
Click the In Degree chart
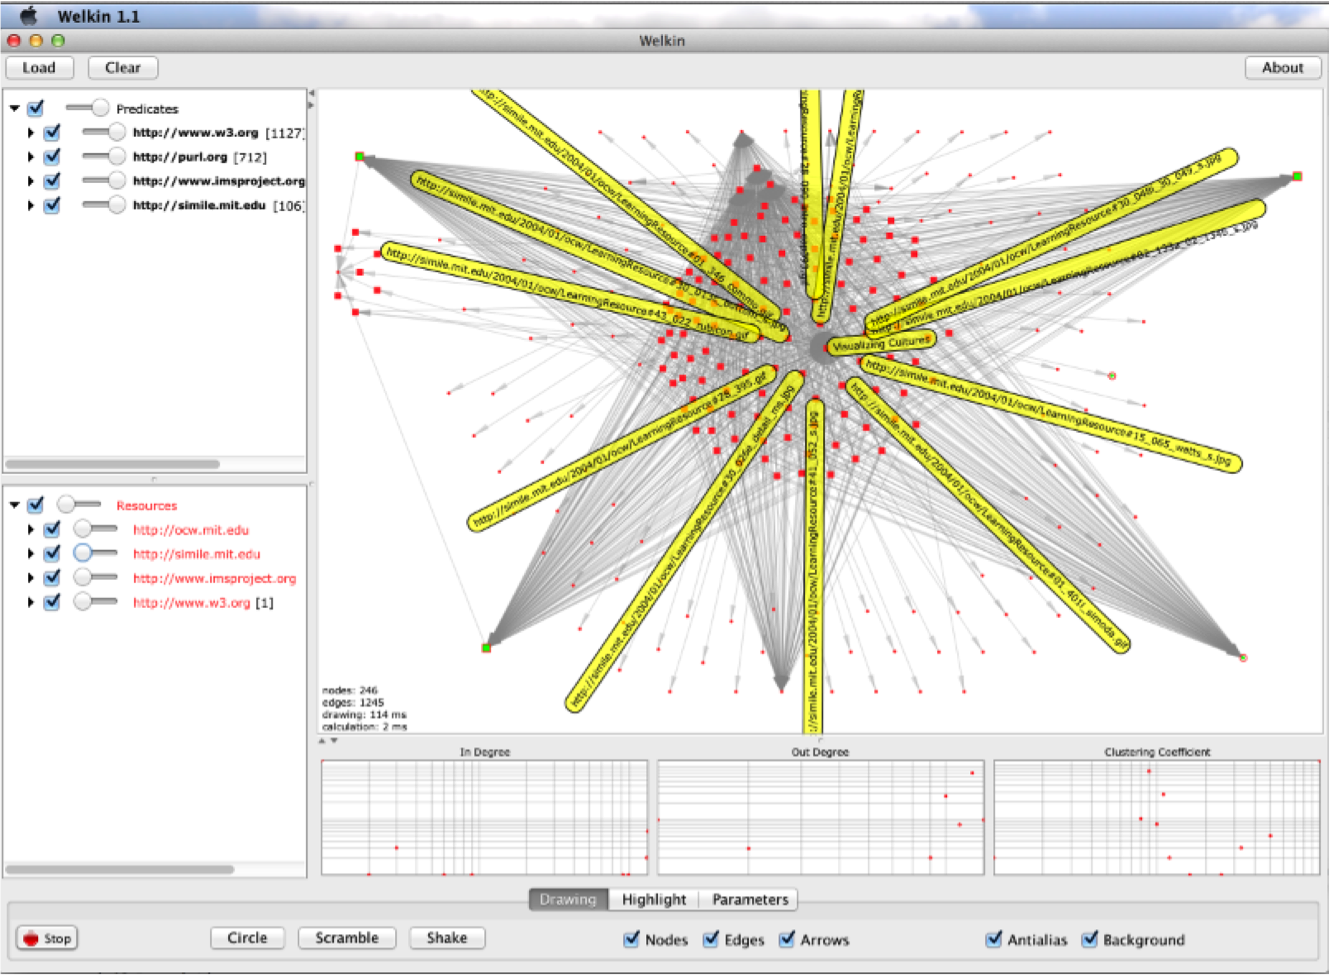tap(484, 818)
